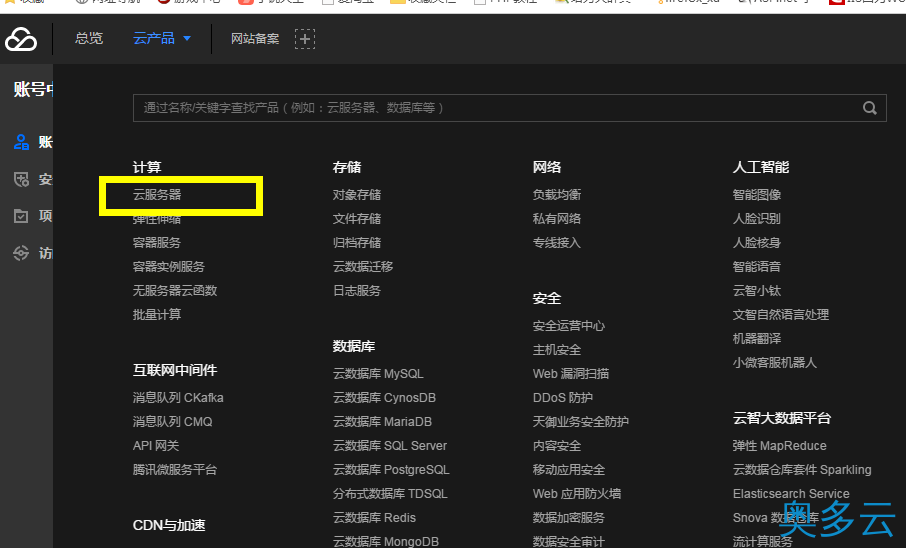Open 机器翻译 link

point(757,339)
